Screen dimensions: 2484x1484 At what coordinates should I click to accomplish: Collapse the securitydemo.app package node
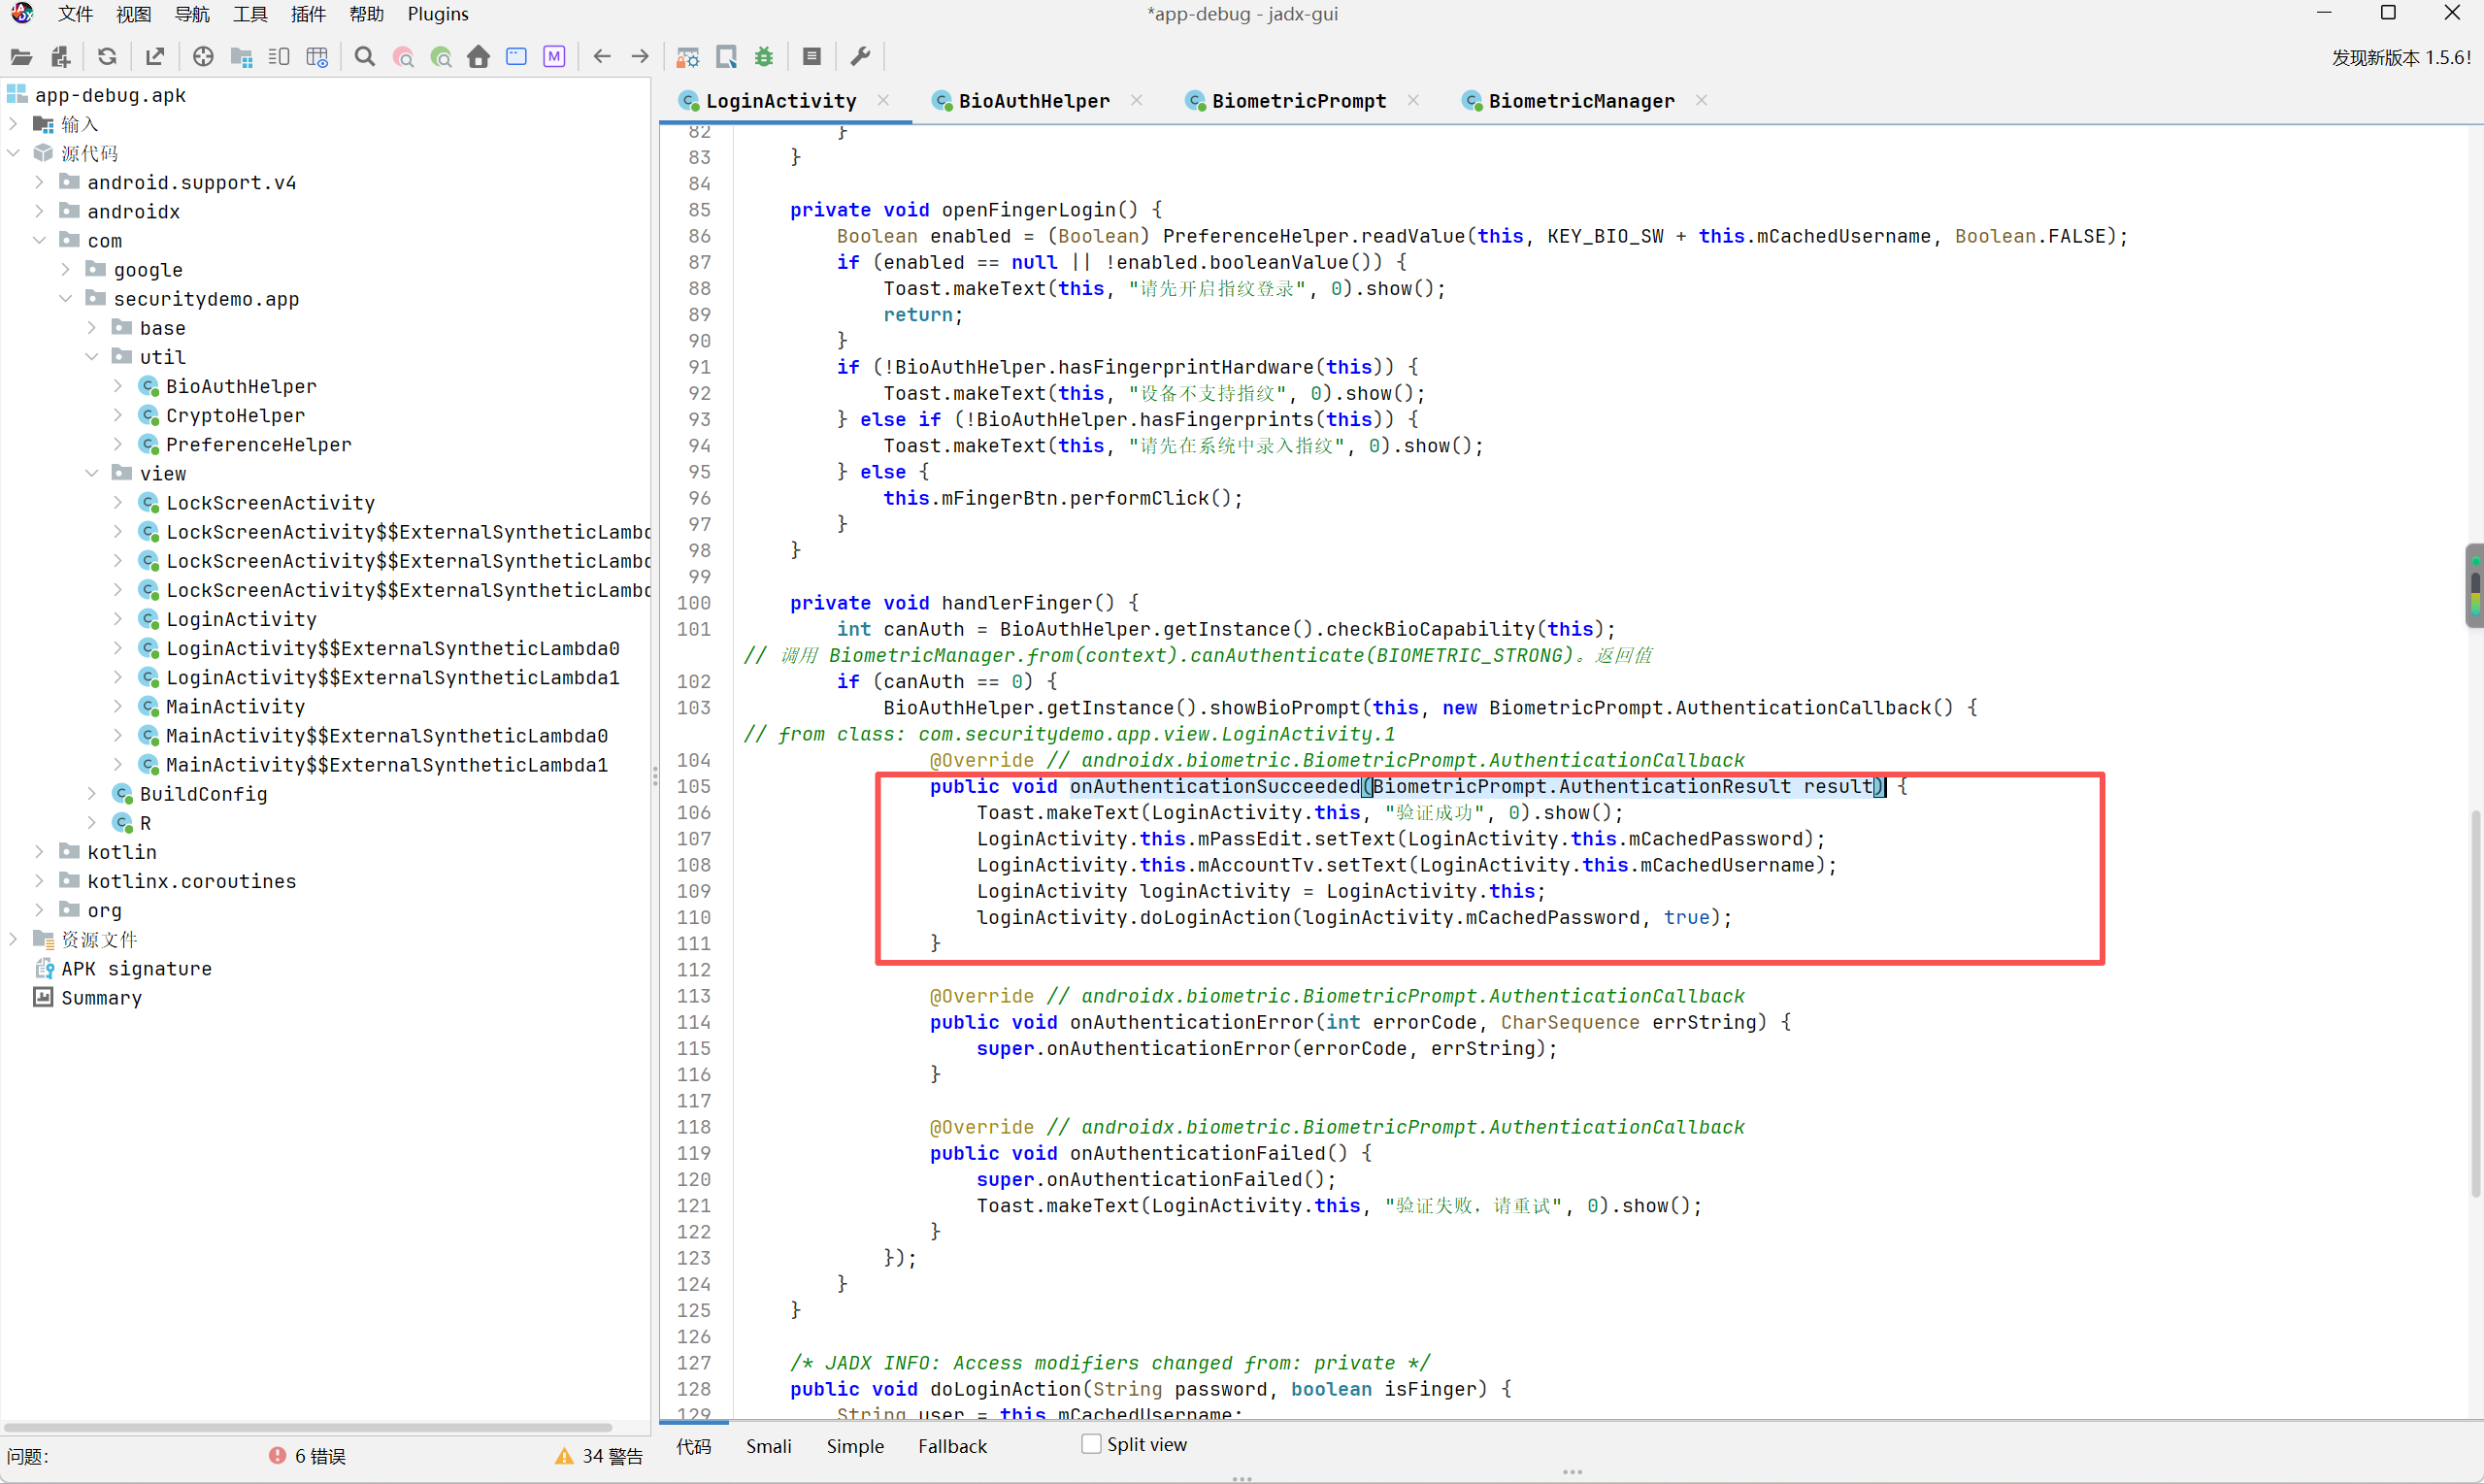66,298
